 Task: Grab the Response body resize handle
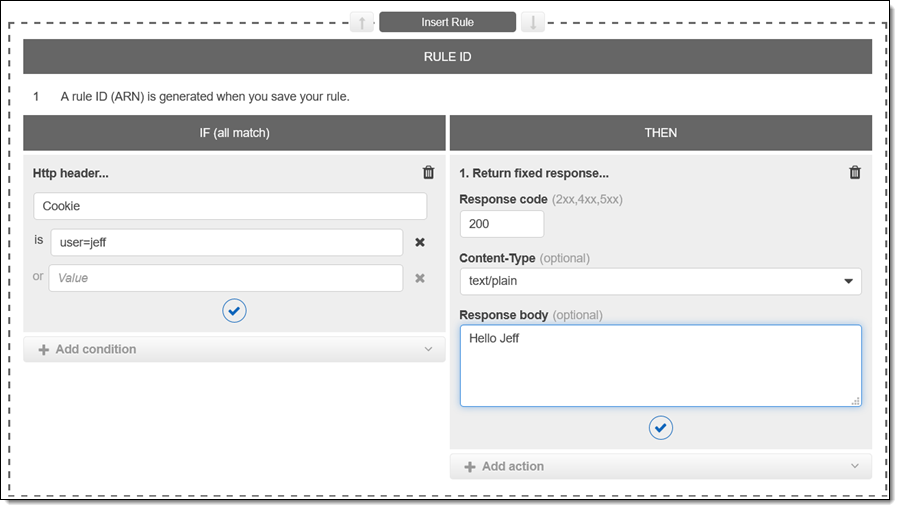[855, 400]
